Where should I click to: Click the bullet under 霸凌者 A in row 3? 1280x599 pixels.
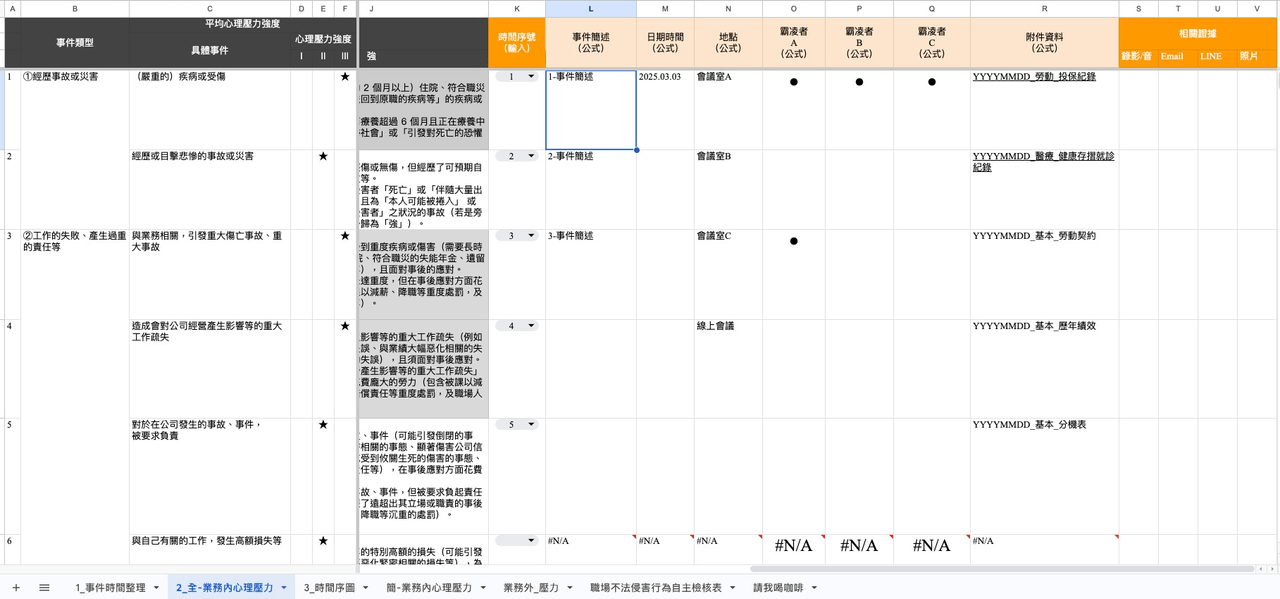794,241
